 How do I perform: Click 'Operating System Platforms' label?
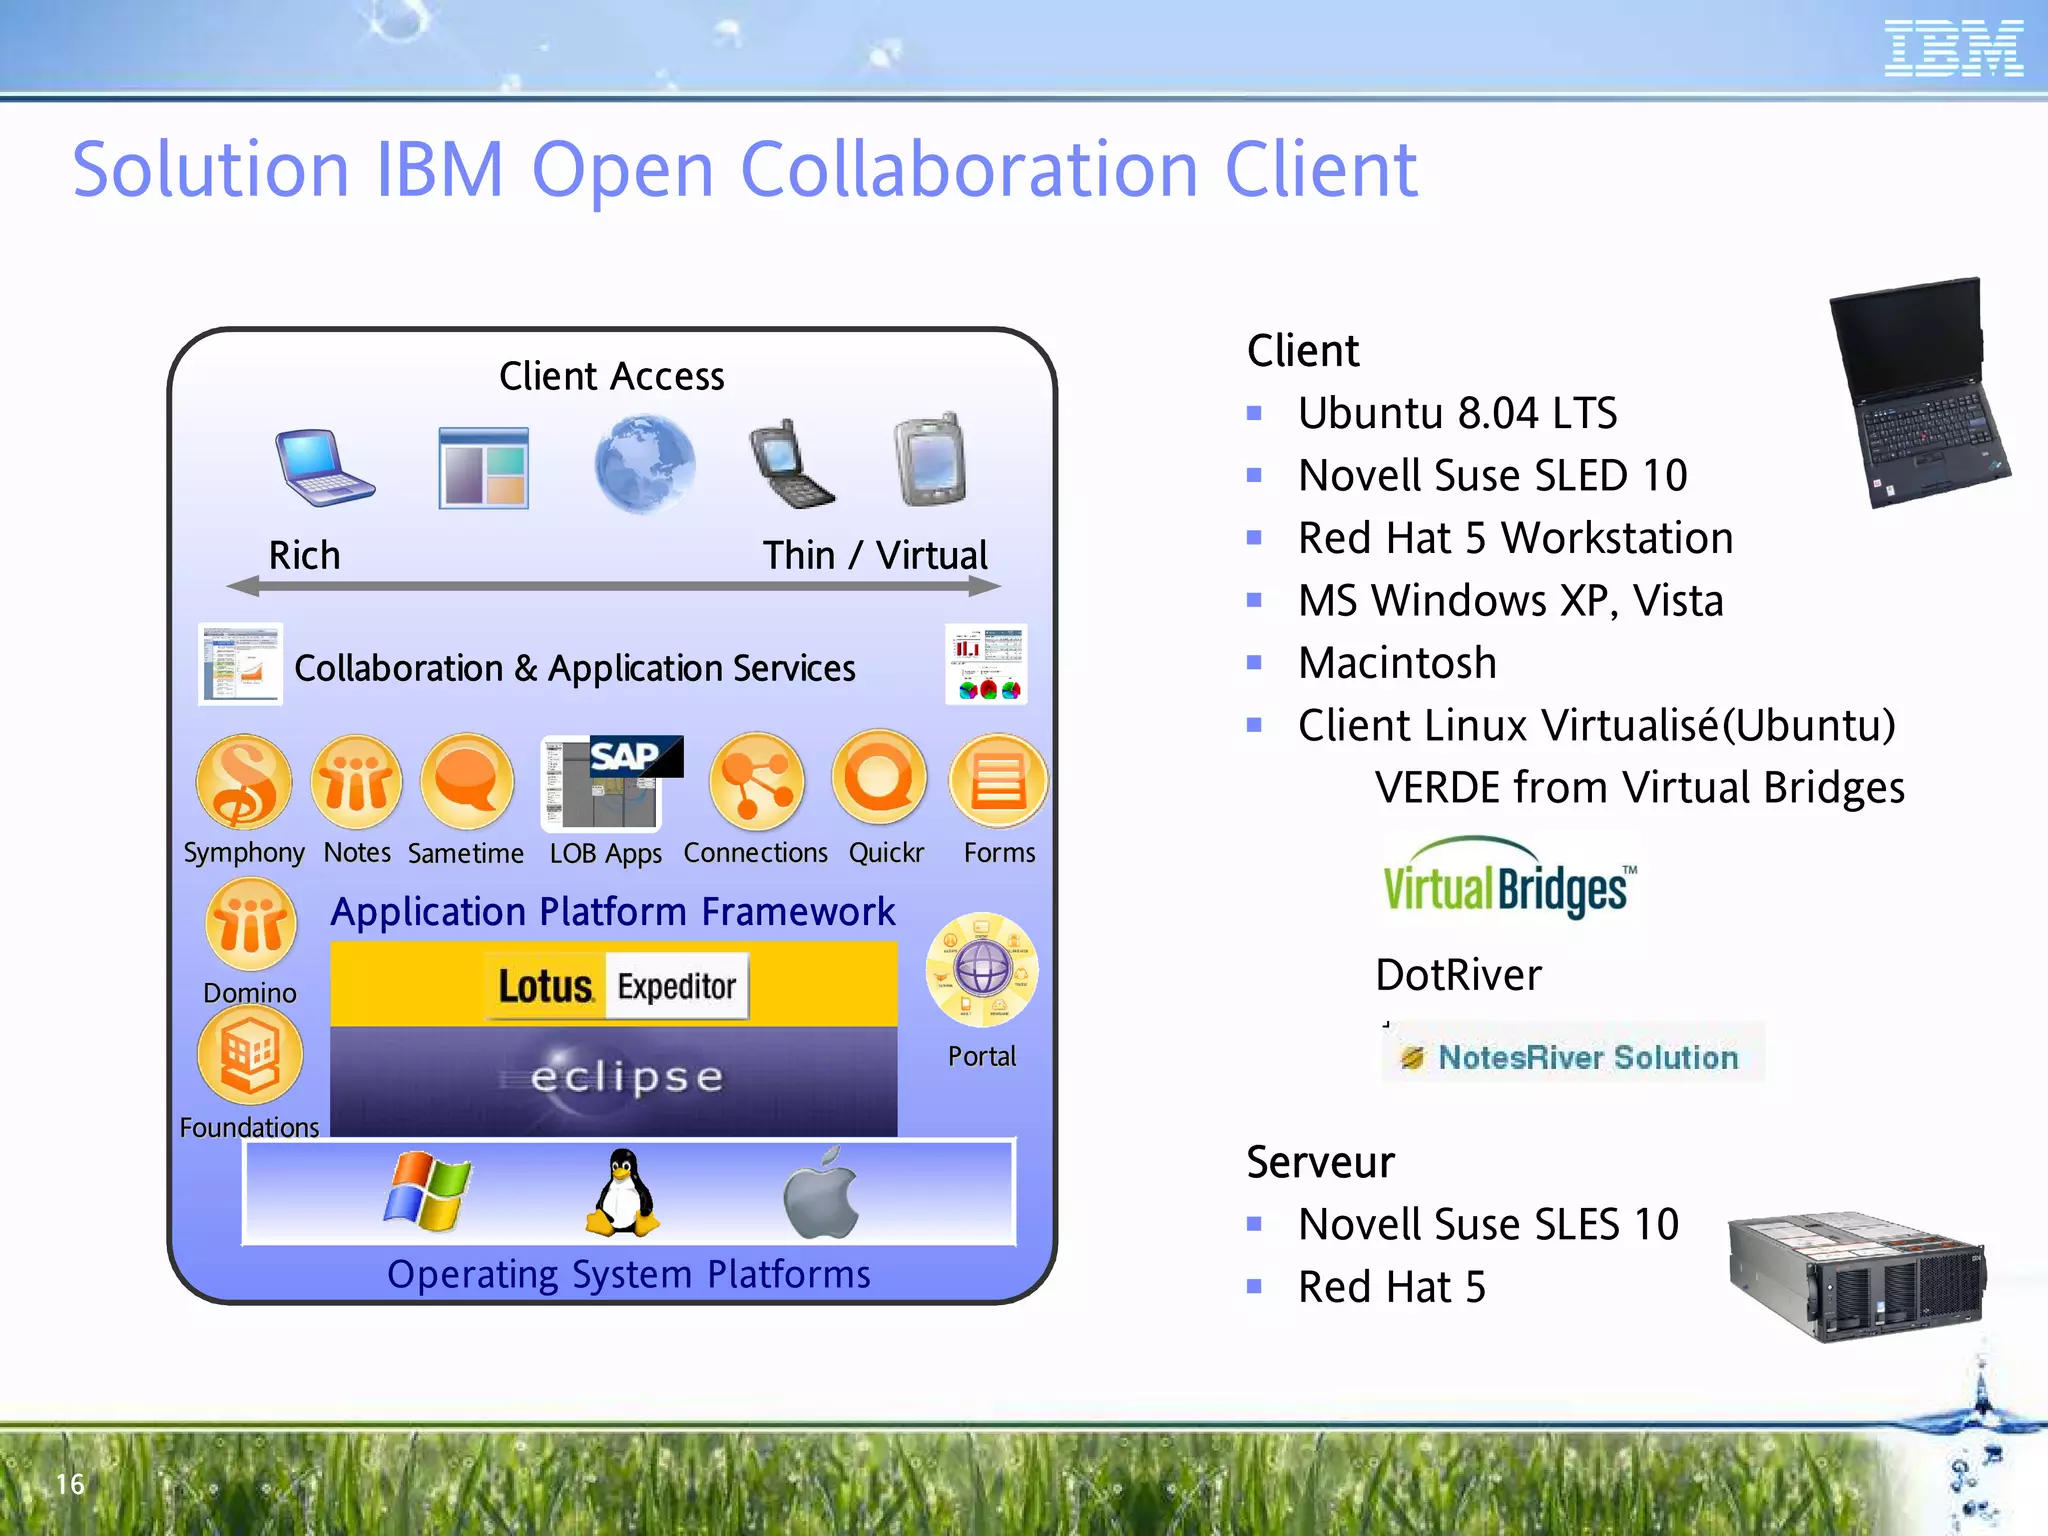(x=629, y=1274)
